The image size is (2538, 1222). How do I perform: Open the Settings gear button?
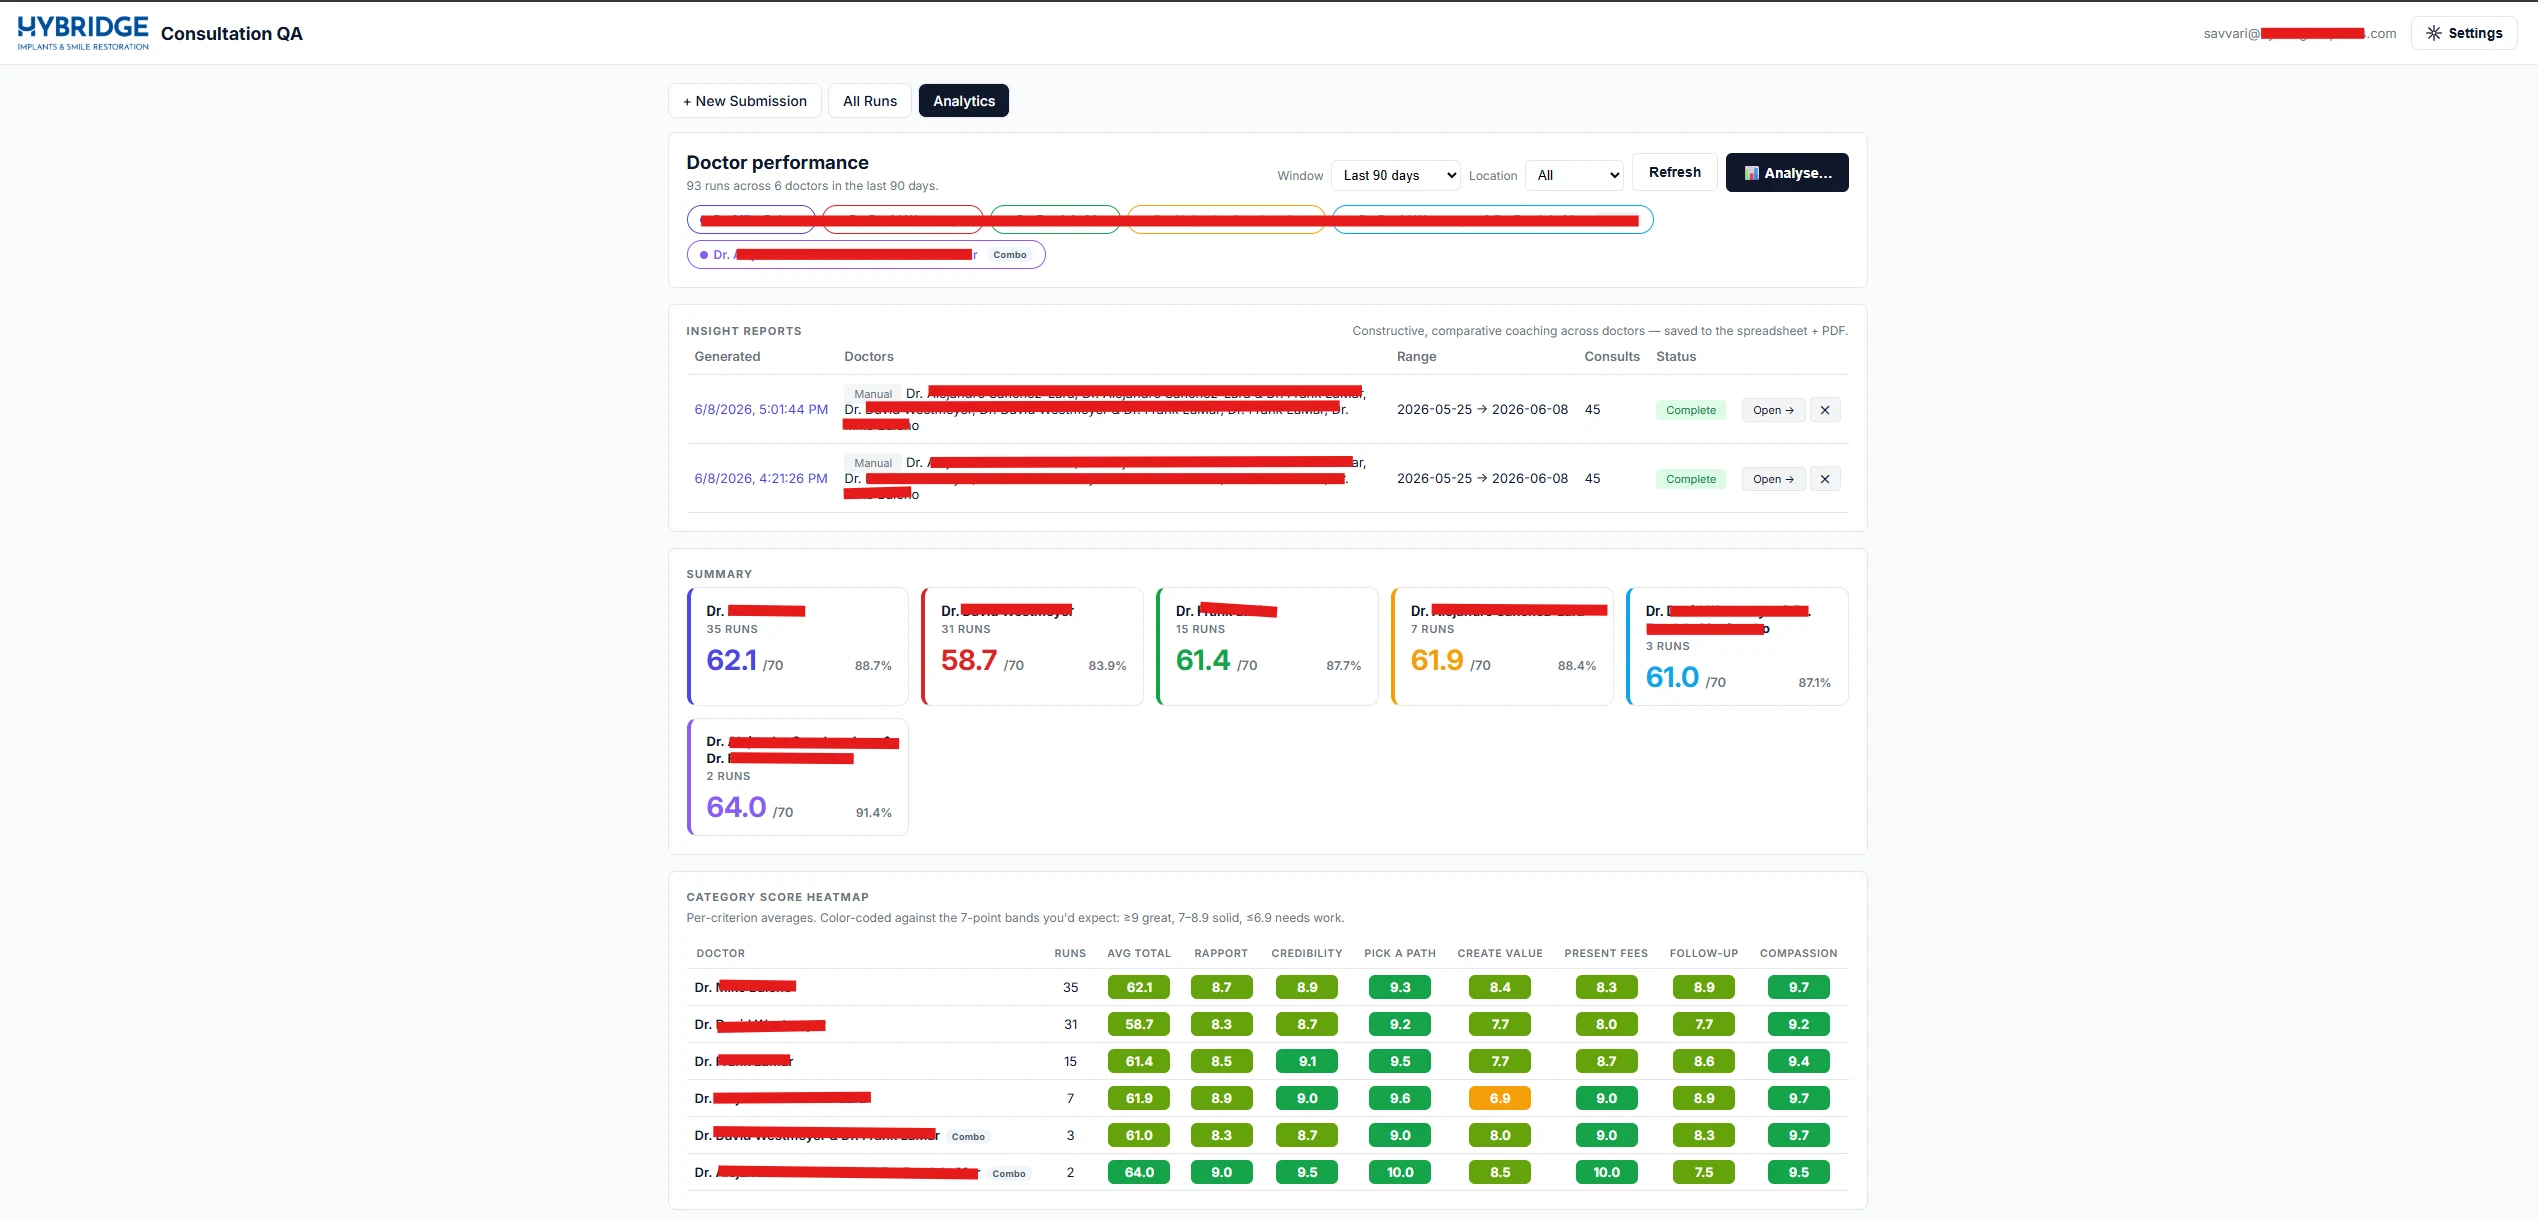[x=2463, y=33]
